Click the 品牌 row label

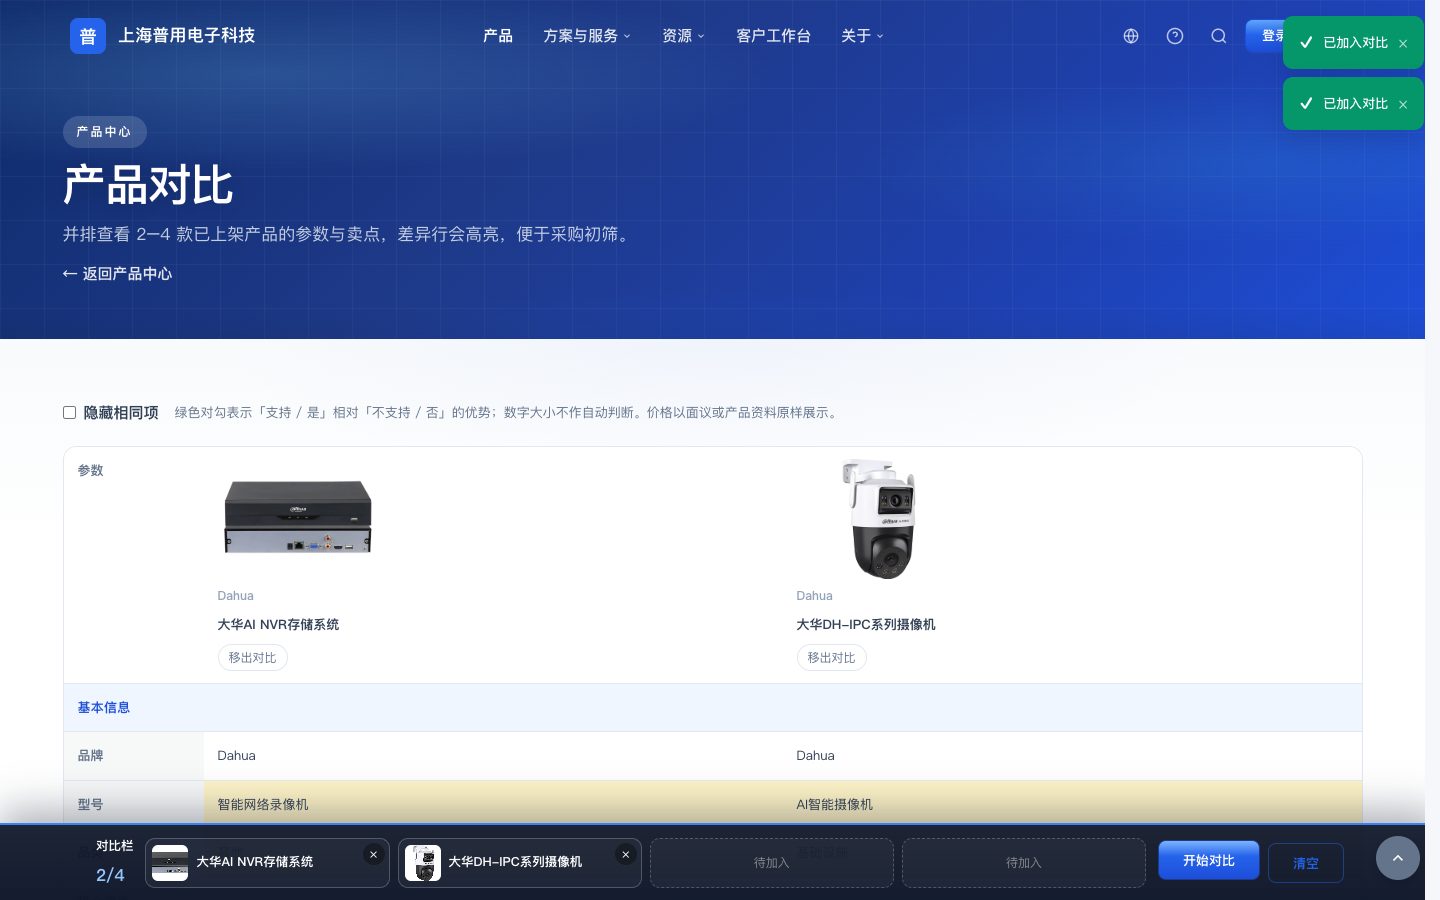coord(91,755)
